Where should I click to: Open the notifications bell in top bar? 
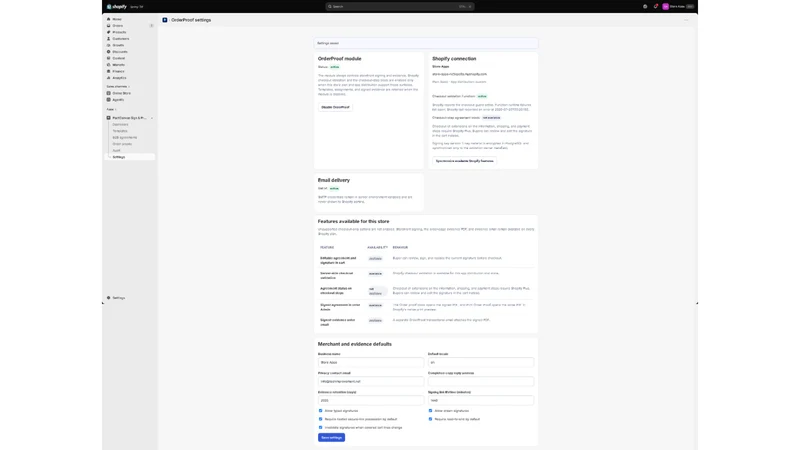coord(656,7)
